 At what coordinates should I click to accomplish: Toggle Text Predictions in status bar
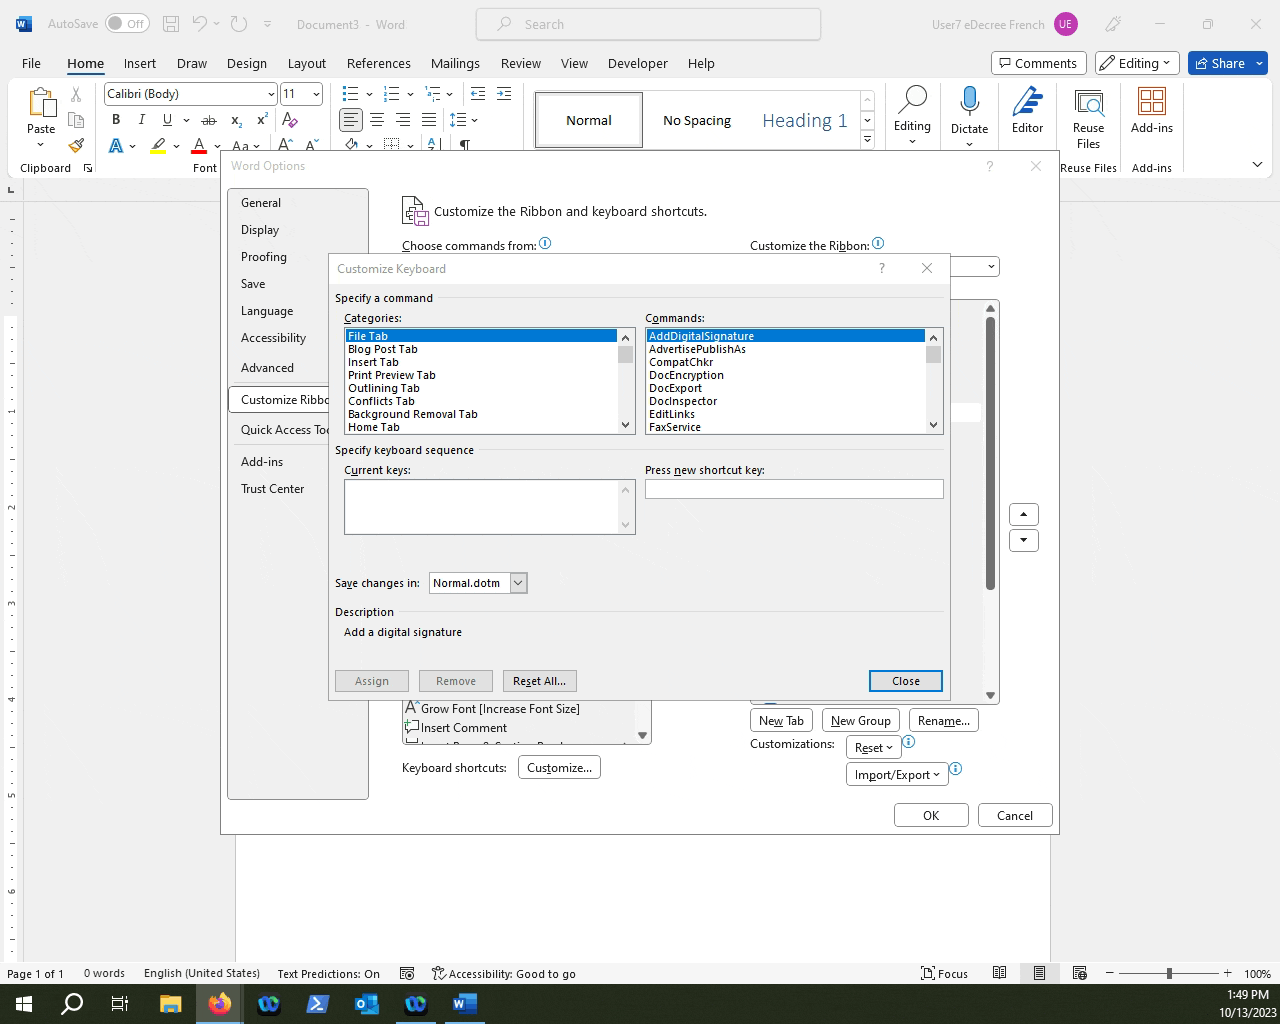click(327, 973)
